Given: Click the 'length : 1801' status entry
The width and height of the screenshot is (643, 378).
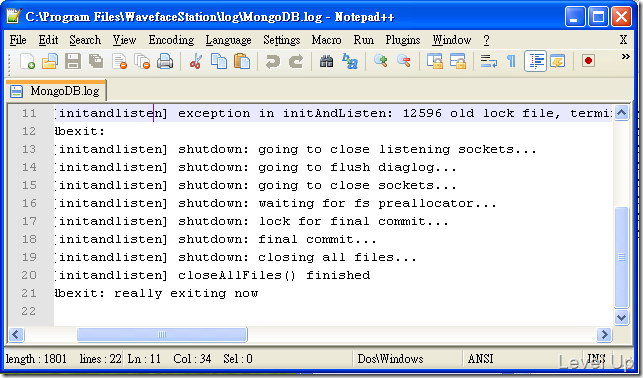Looking at the screenshot, I should (36, 359).
